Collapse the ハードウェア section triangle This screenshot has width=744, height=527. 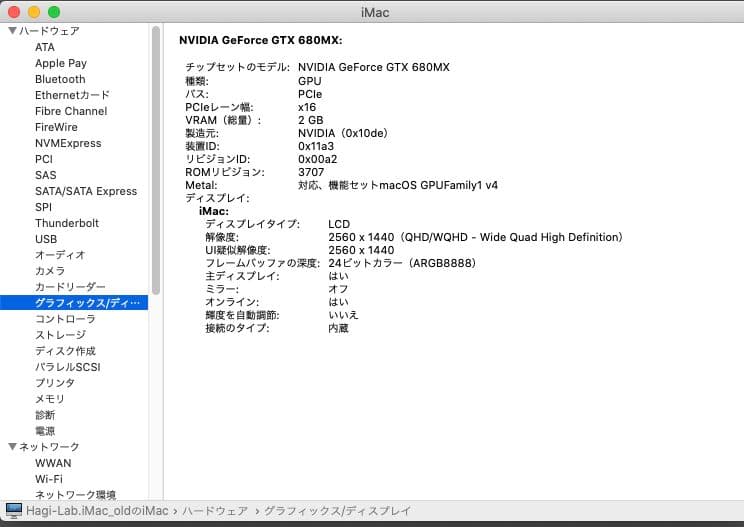(12, 31)
